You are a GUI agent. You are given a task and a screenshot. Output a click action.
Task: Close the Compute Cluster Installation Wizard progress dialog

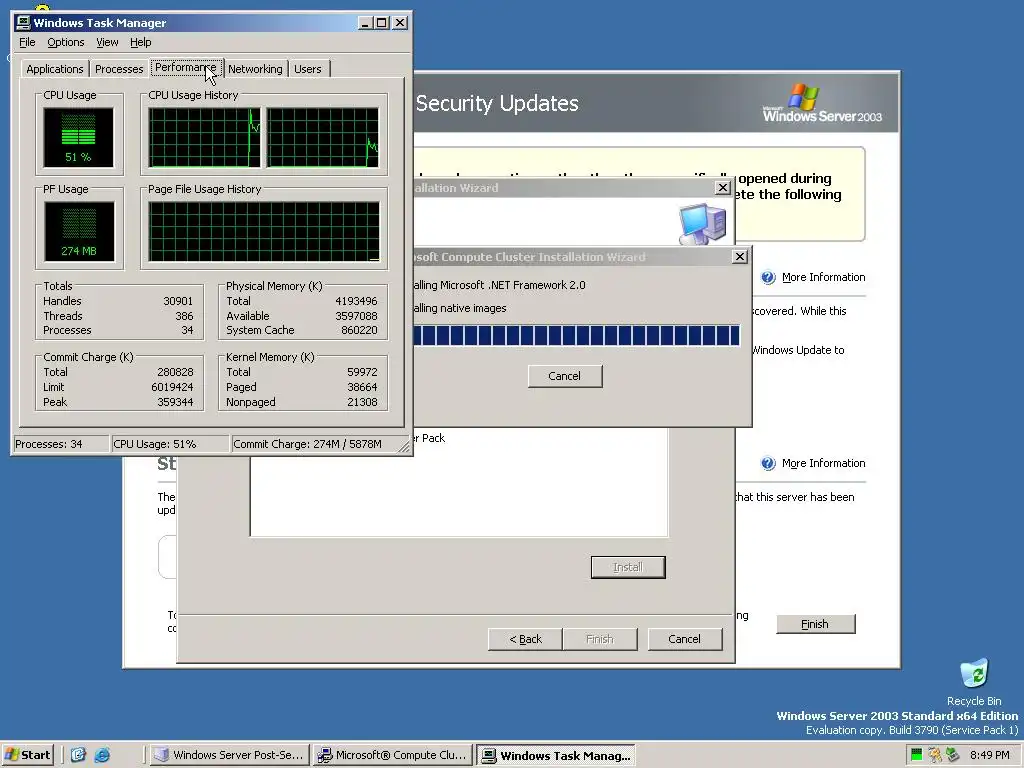coord(739,257)
